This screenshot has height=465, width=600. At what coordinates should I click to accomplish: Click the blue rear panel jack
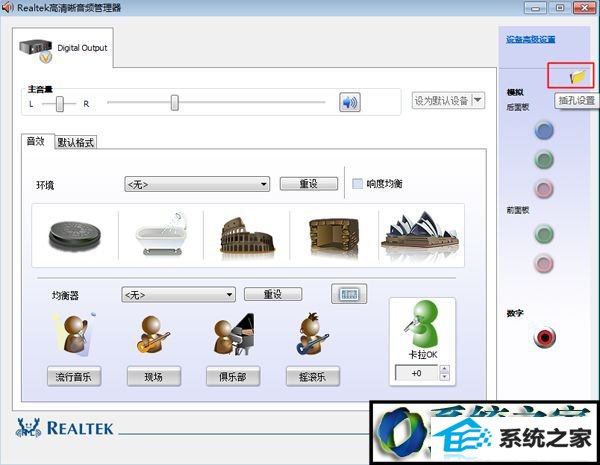click(544, 130)
